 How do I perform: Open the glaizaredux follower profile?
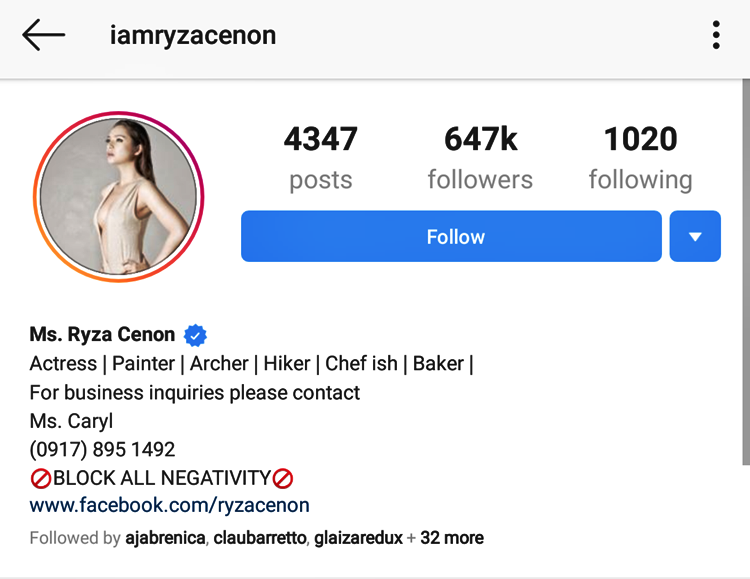[359, 538]
